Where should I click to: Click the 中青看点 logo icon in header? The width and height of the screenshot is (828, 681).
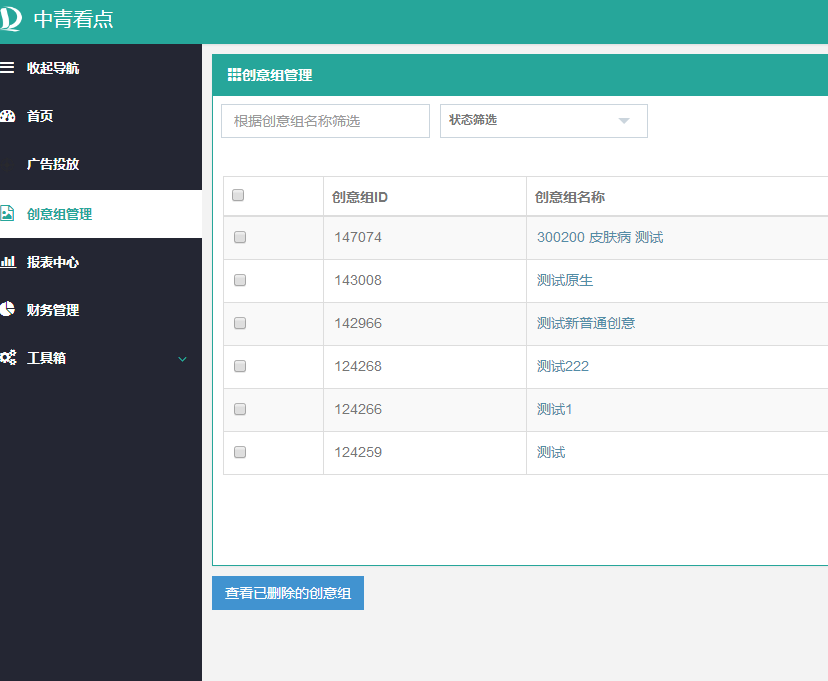[11, 19]
